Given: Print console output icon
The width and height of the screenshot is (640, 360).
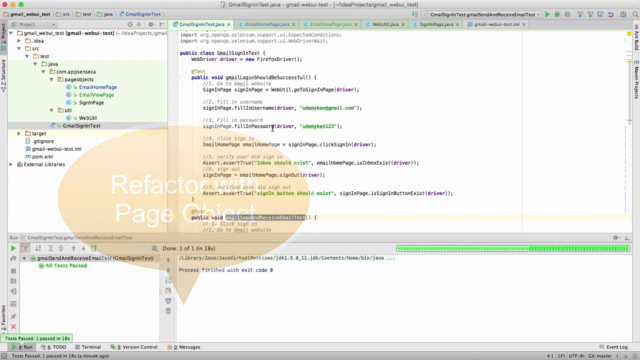Looking at the screenshot, I should coord(168,301).
